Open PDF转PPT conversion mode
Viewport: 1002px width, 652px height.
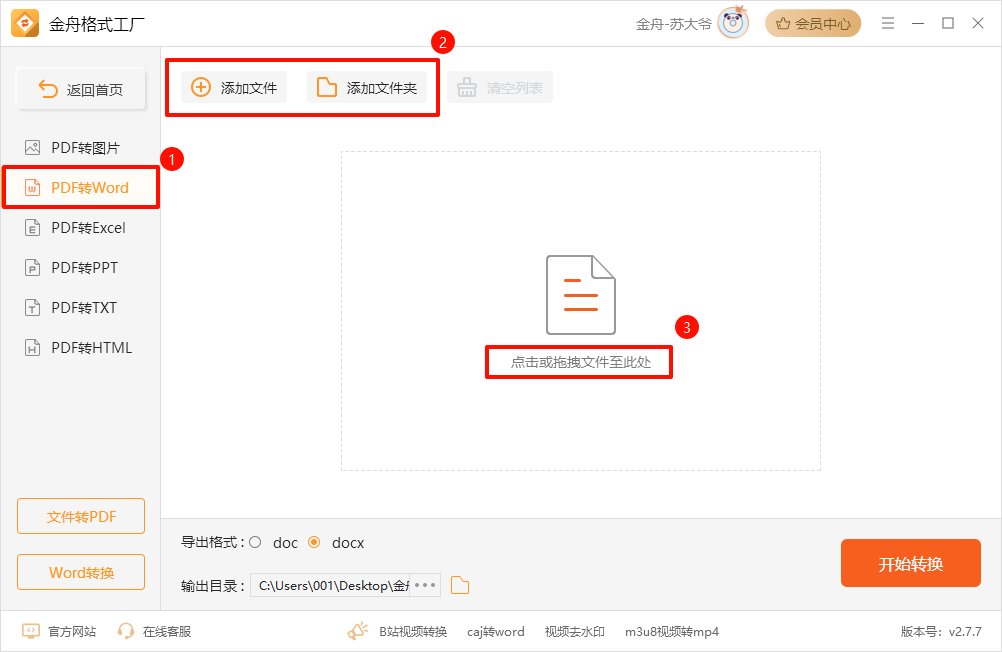(x=81, y=268)
